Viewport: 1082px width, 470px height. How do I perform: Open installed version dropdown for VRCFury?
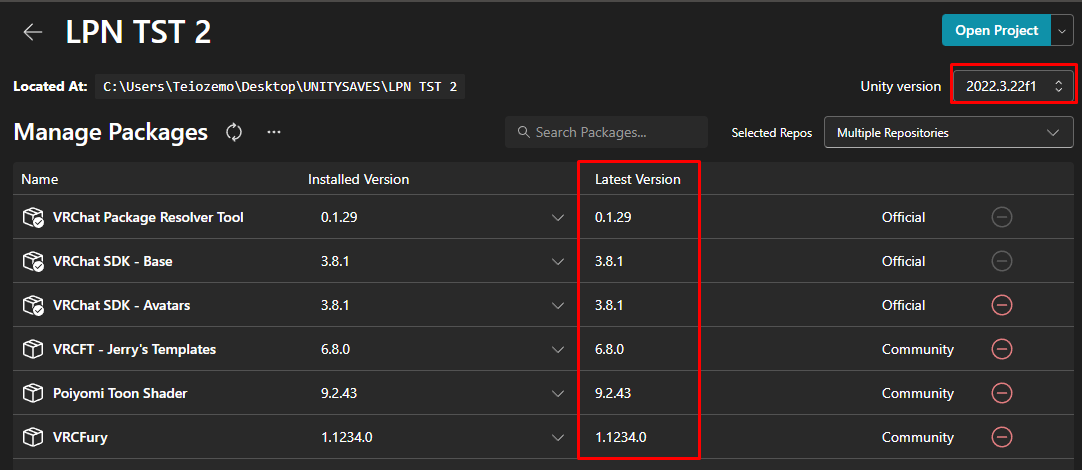point(558,438)
